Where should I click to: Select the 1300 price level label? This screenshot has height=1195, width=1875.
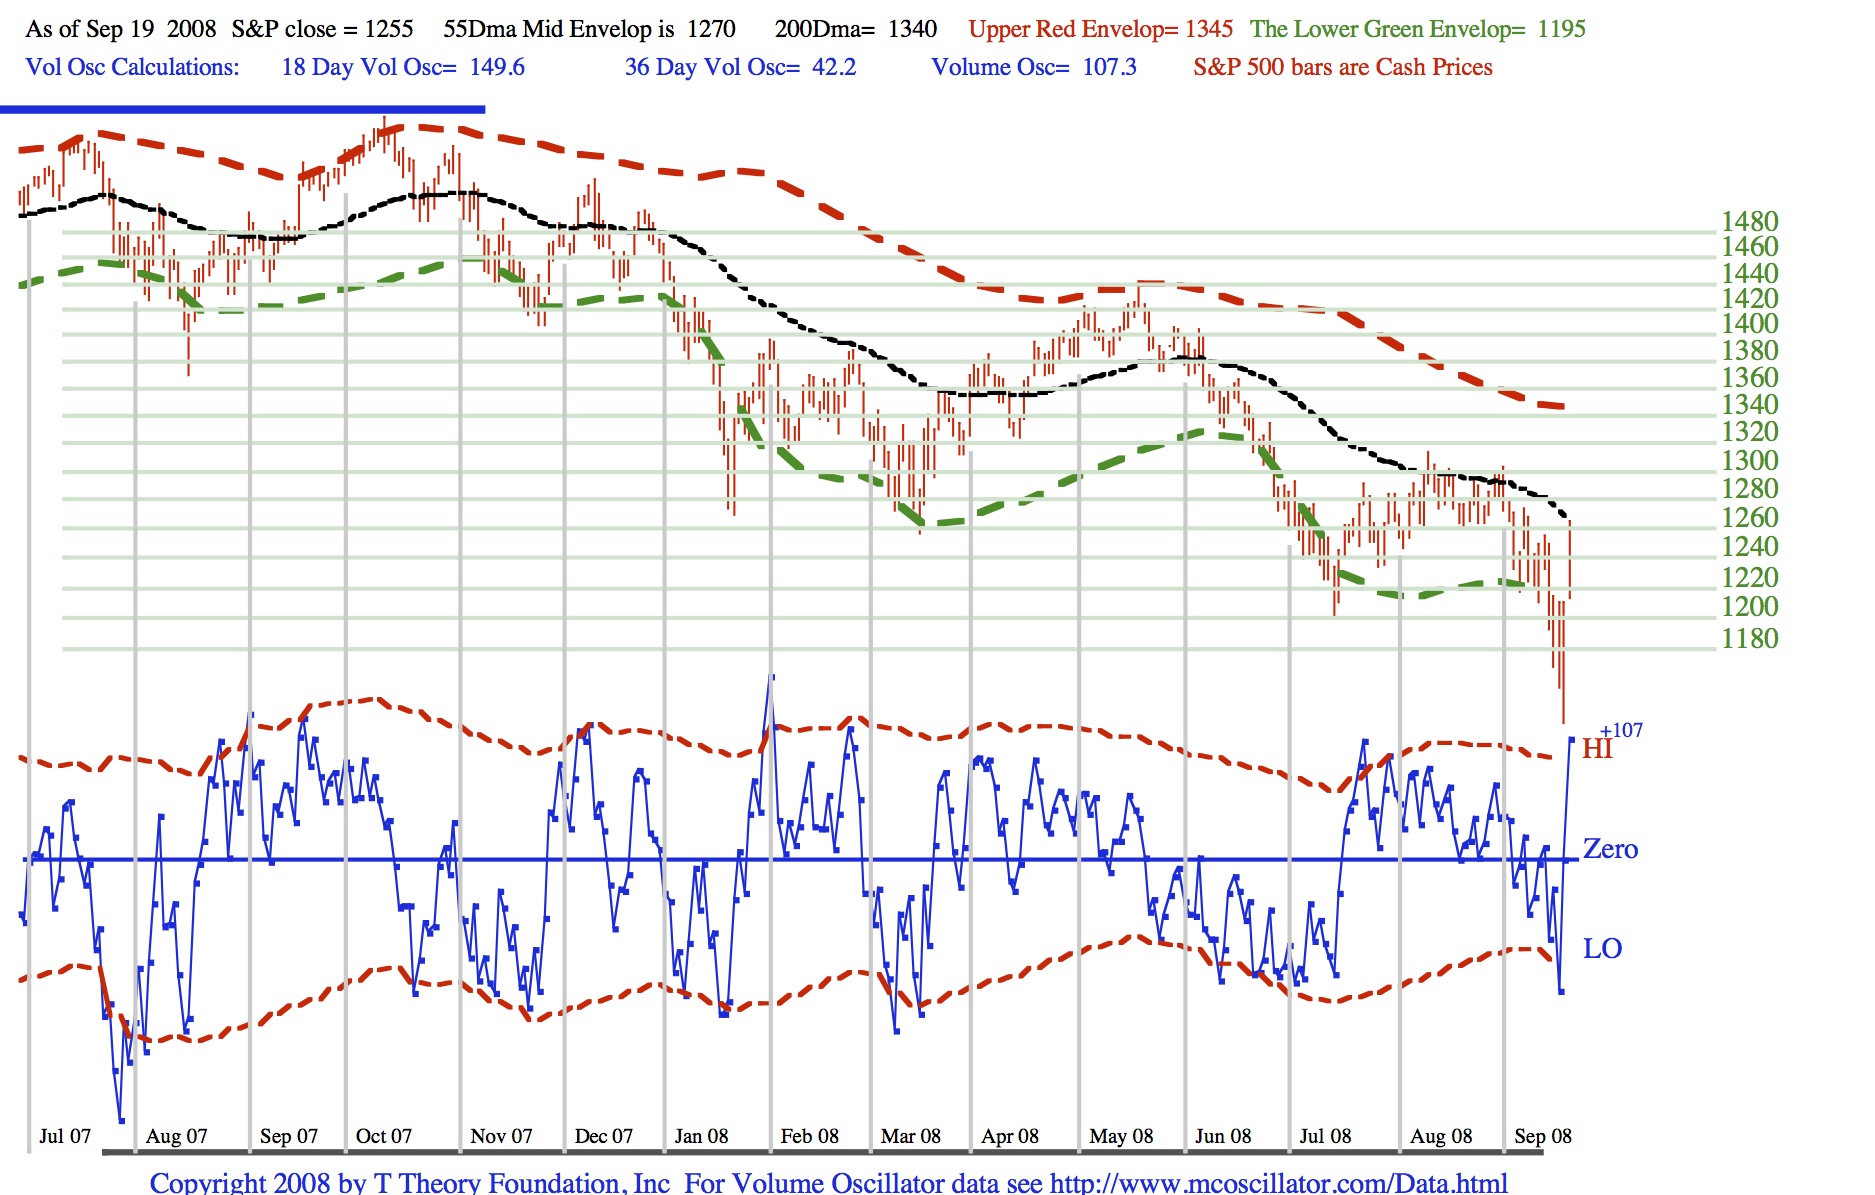click(1749, 460)
